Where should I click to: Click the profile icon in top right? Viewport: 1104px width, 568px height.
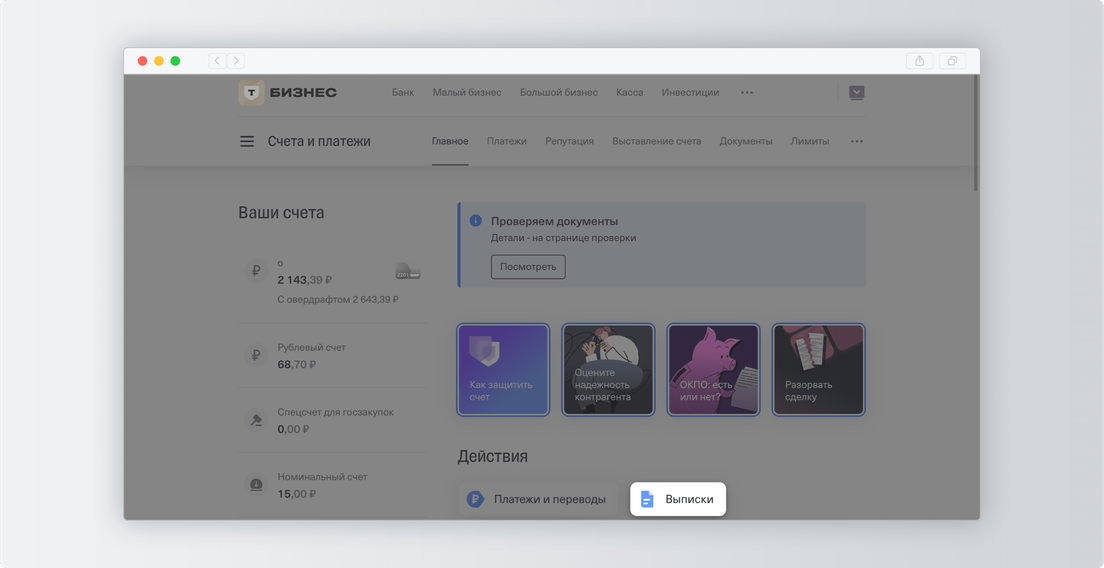tap(856, 93)
